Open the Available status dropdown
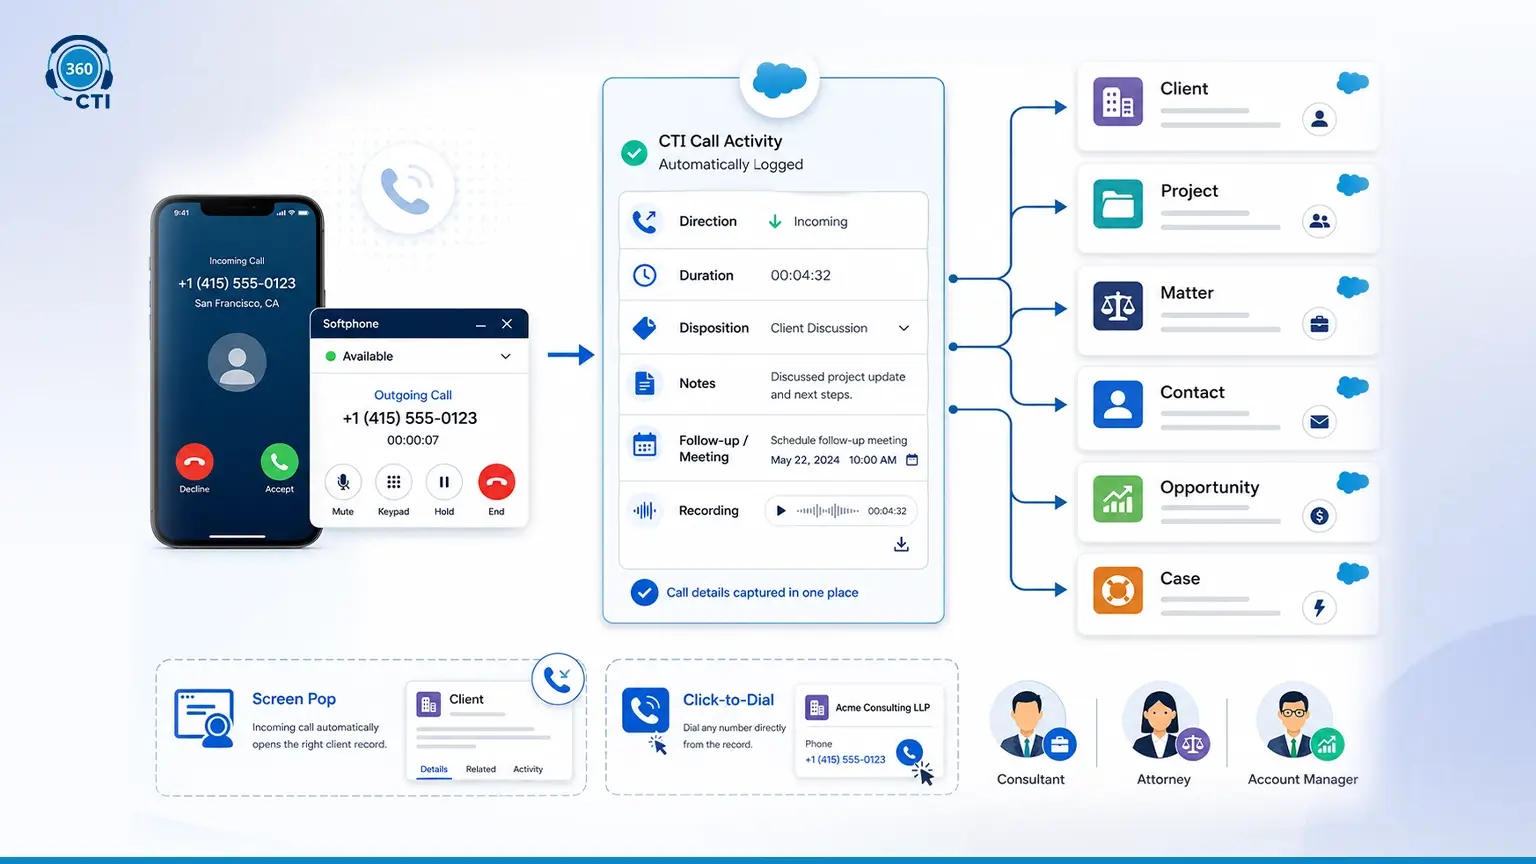Viewport: 1536px width, 864px height. pyautogui.click(x=506, y=356)
